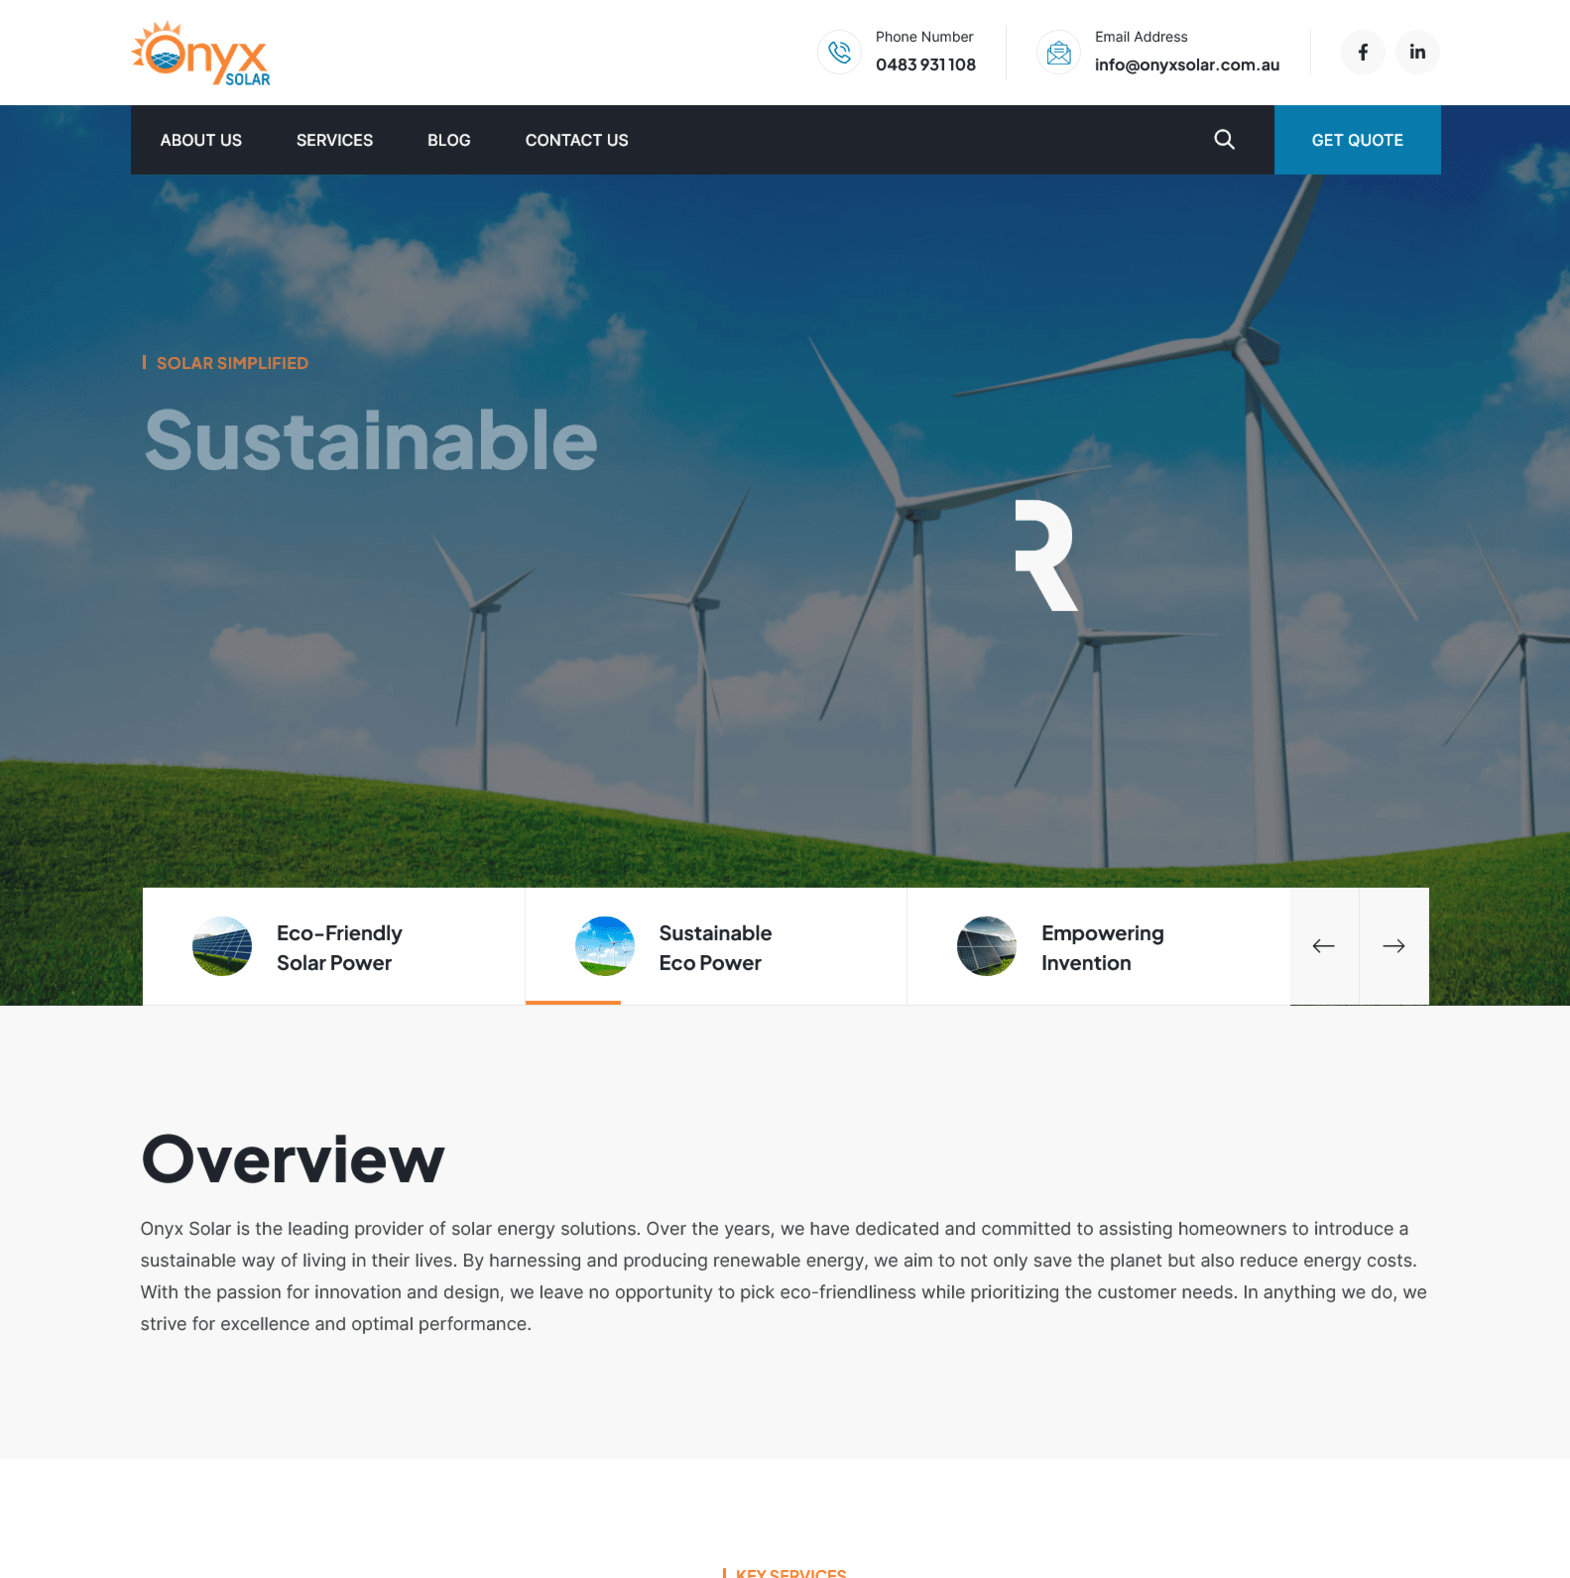Click the email envelope icon
Viewport: 1570px width, 1578px height.
click(1058, 52)
